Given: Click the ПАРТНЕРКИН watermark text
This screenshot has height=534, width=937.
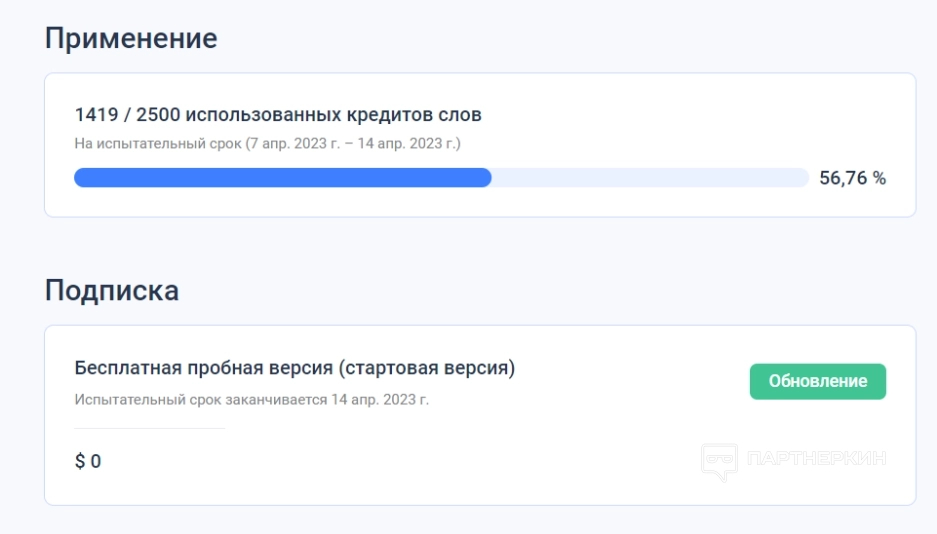Looking at the screenshot, I should (816, 460).
